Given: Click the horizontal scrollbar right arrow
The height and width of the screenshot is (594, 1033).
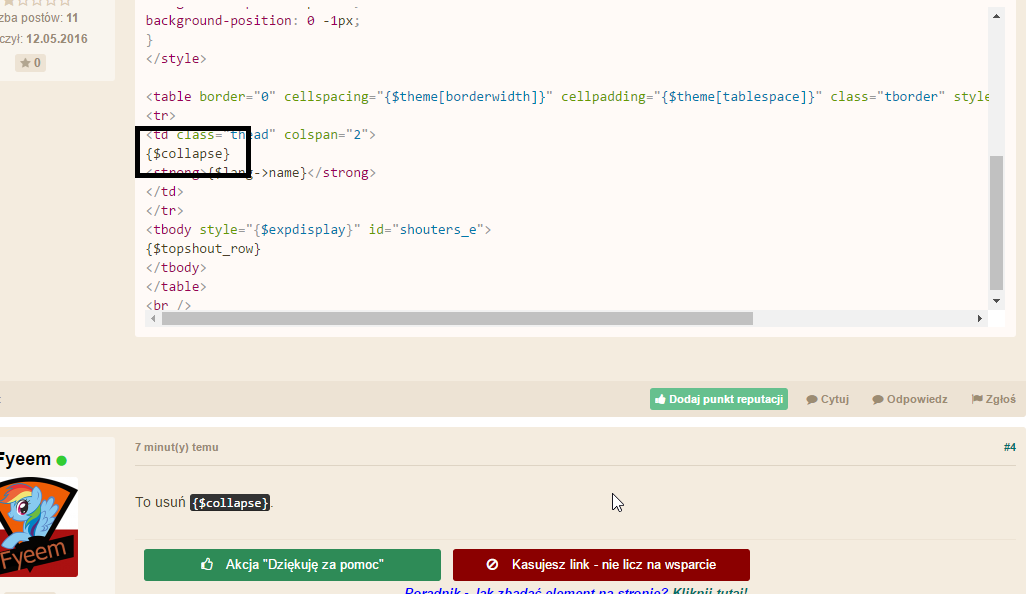Looking at the screenshot, I should (980, 319).
